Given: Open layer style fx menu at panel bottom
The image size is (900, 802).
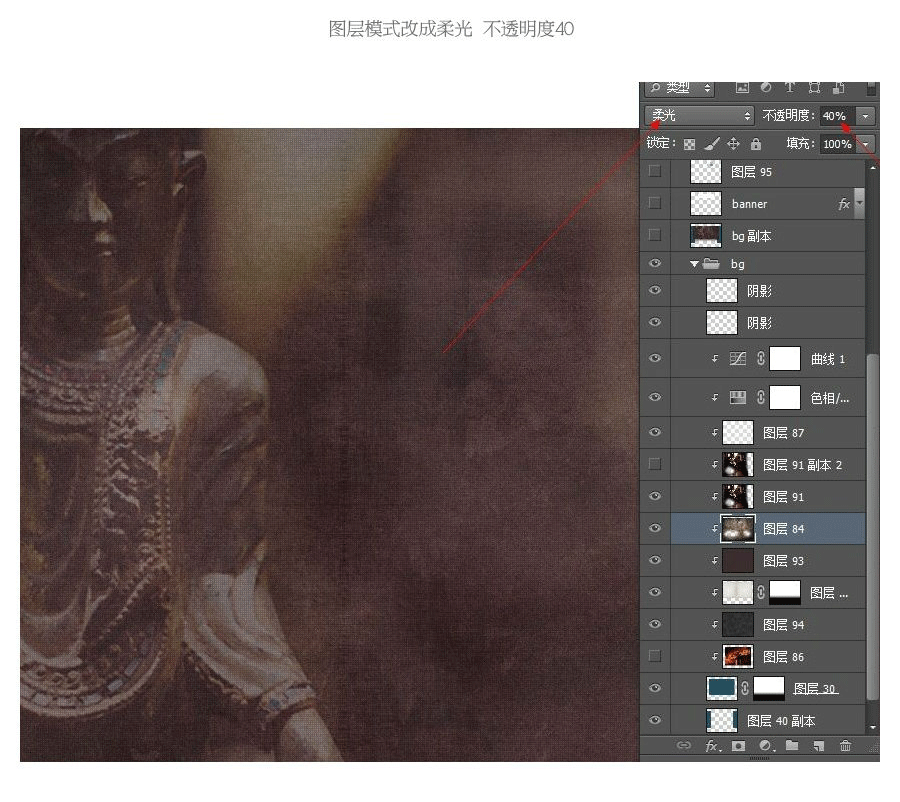Looking at the screenshot, I should pyautogui.click(x=712, y=745).
